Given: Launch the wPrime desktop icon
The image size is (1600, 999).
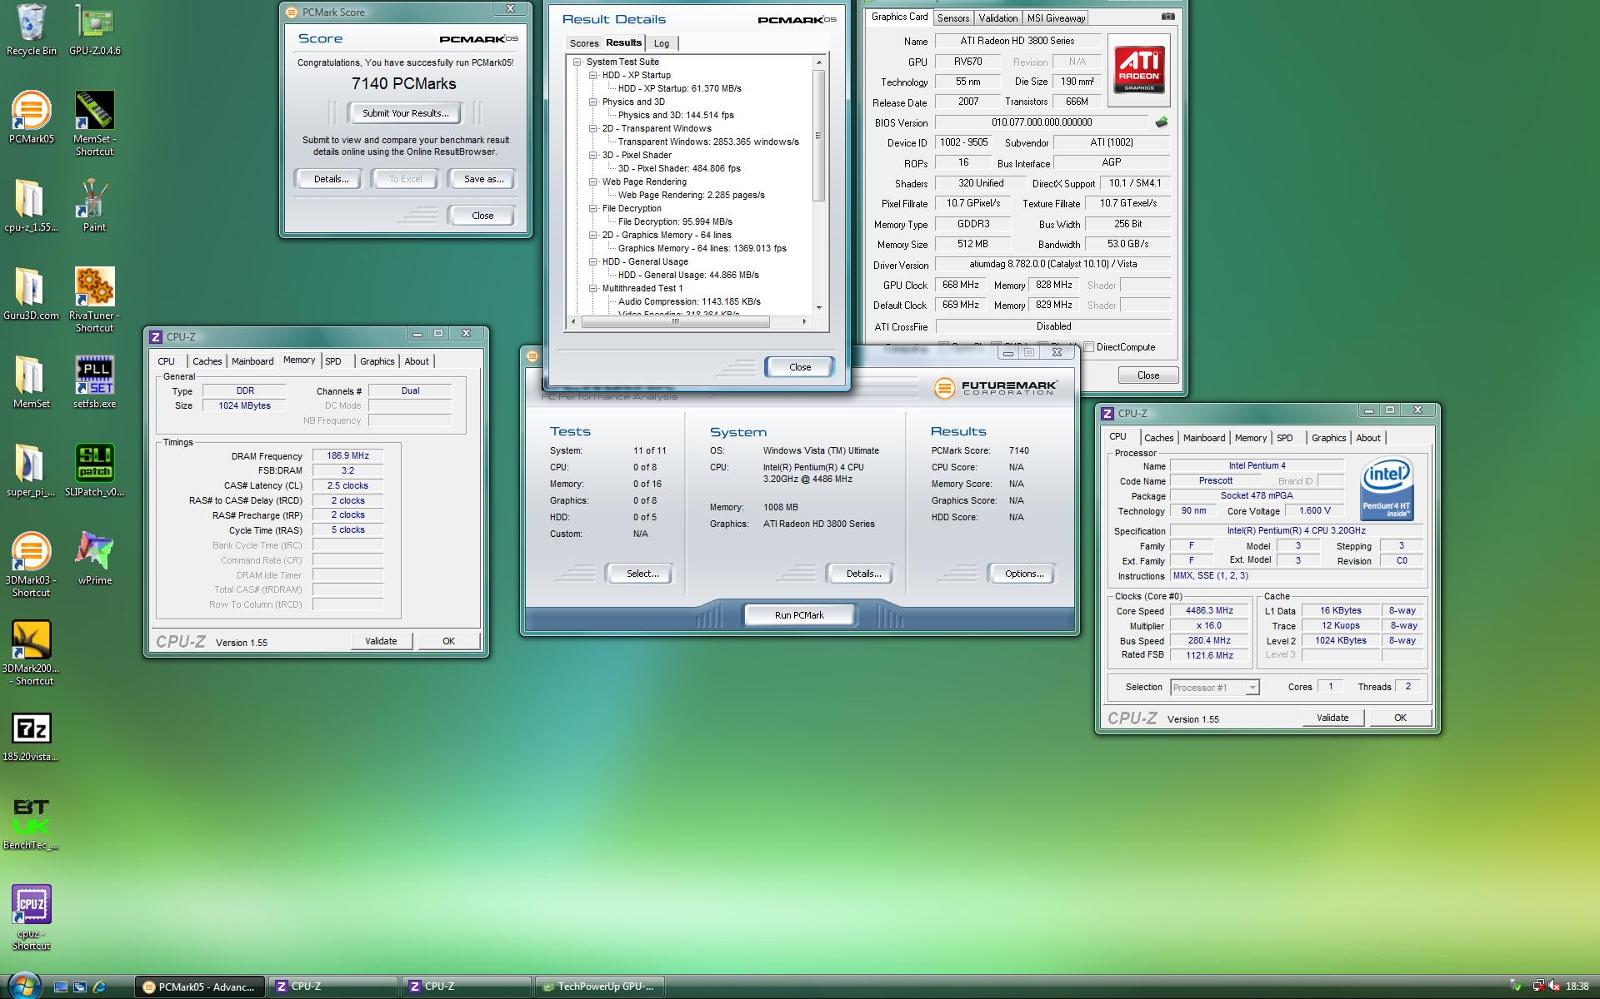Looking at the screenshot, I should [94, 558].
